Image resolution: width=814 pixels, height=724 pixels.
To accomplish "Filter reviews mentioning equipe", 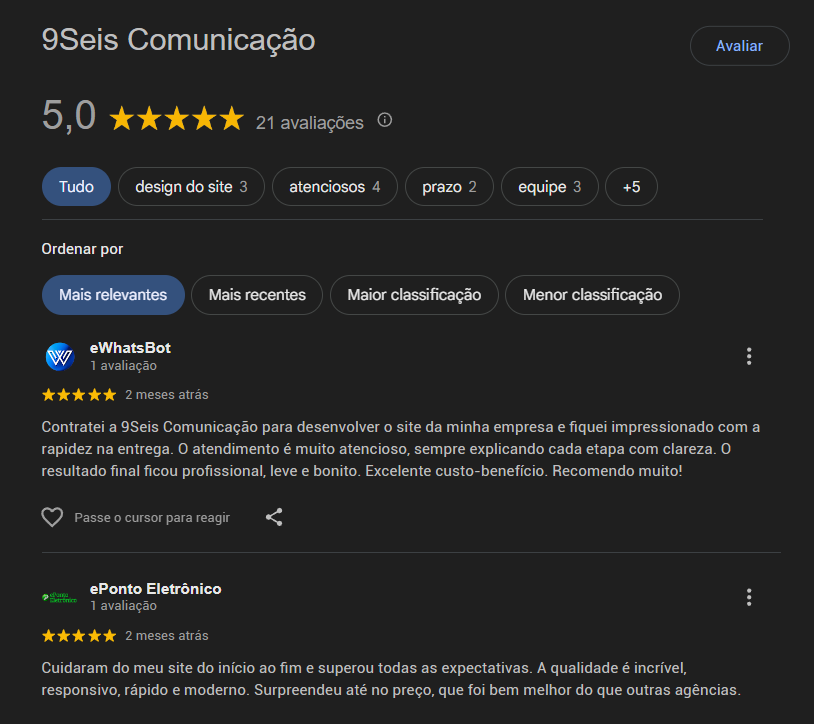I will 550,187.
